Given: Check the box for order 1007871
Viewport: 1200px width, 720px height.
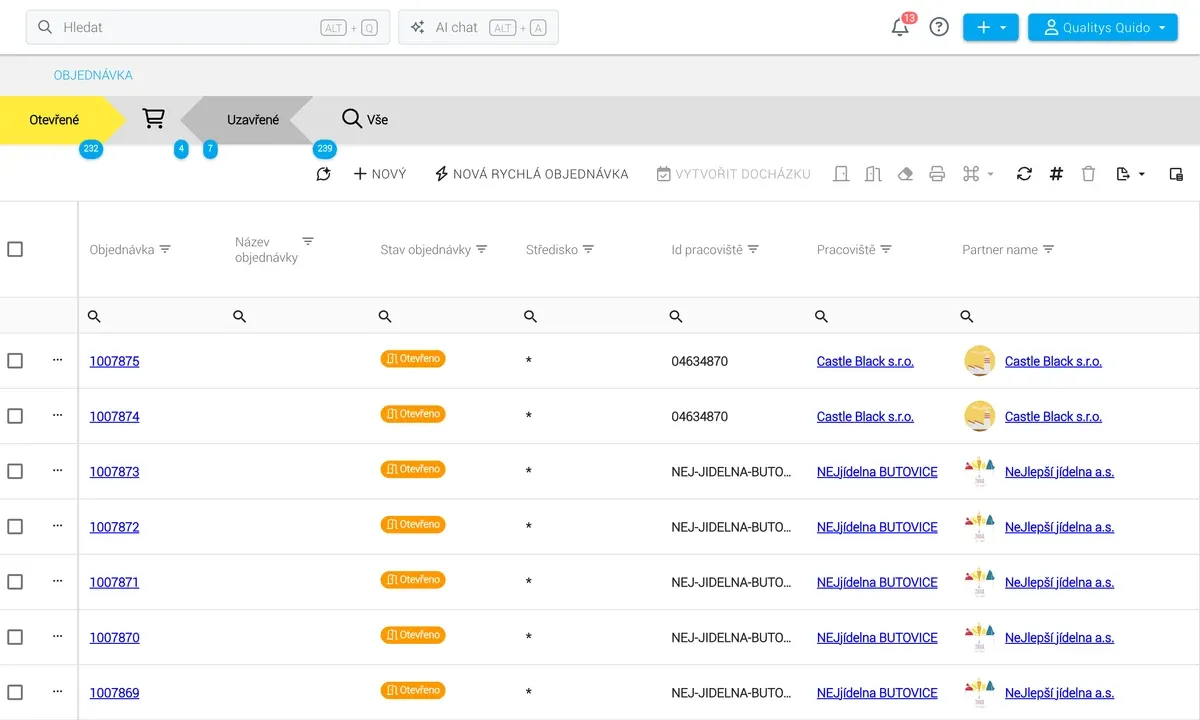Looking at the screenshot, I should 15,582.
